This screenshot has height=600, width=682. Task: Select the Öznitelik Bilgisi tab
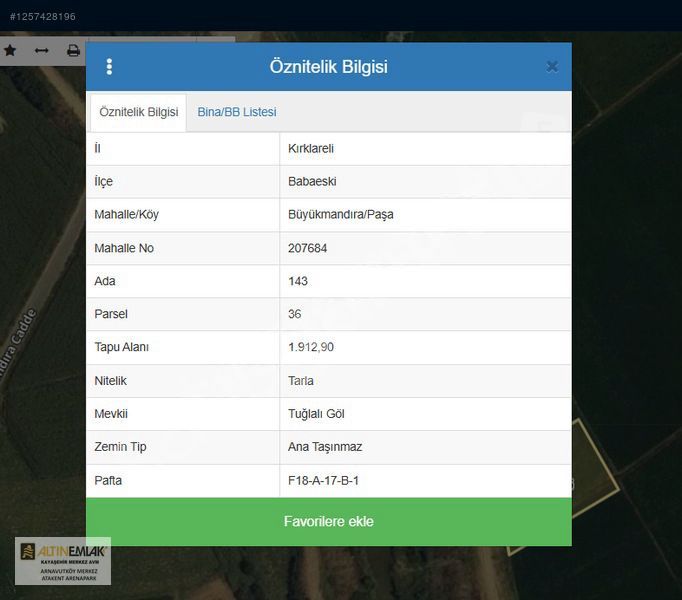click(x=138, y=112)
